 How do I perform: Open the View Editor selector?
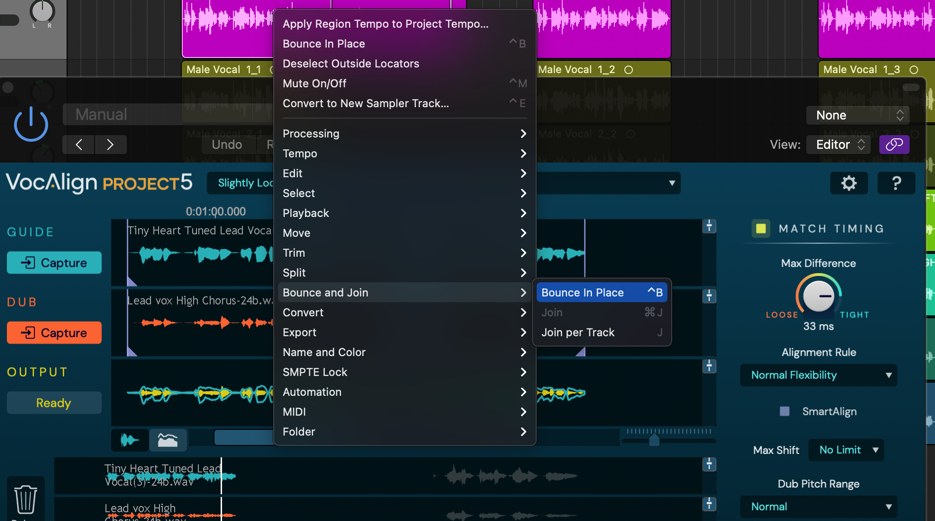[x=840, y=144]
